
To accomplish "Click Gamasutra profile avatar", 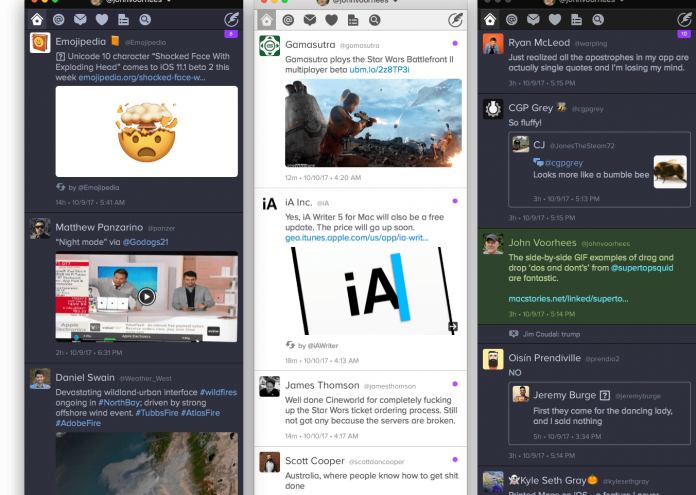I will click(269, 46).
